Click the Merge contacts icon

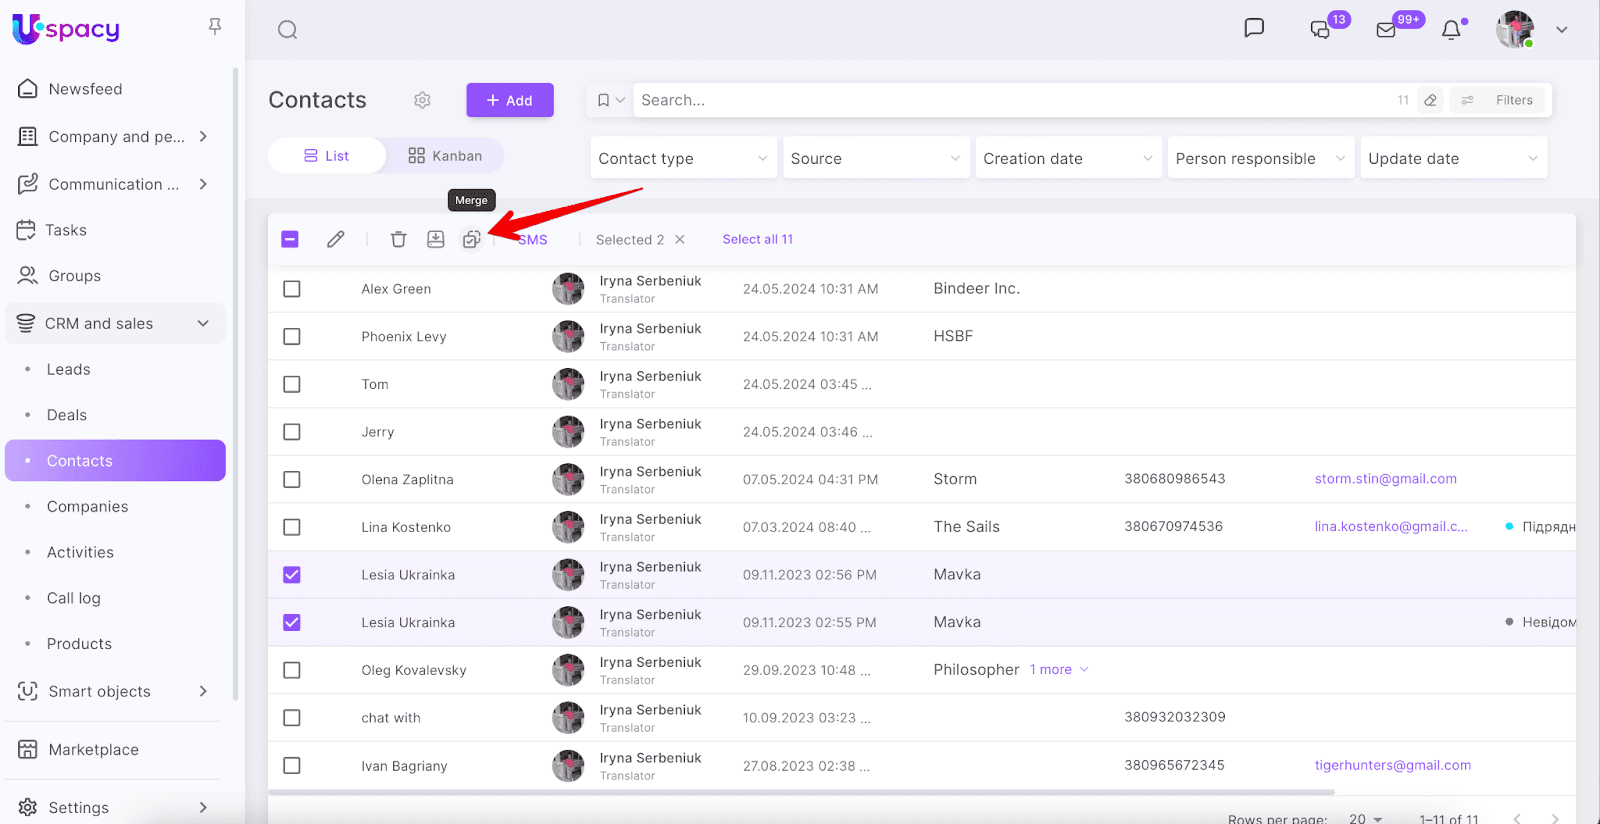click(x=471, y=239)
